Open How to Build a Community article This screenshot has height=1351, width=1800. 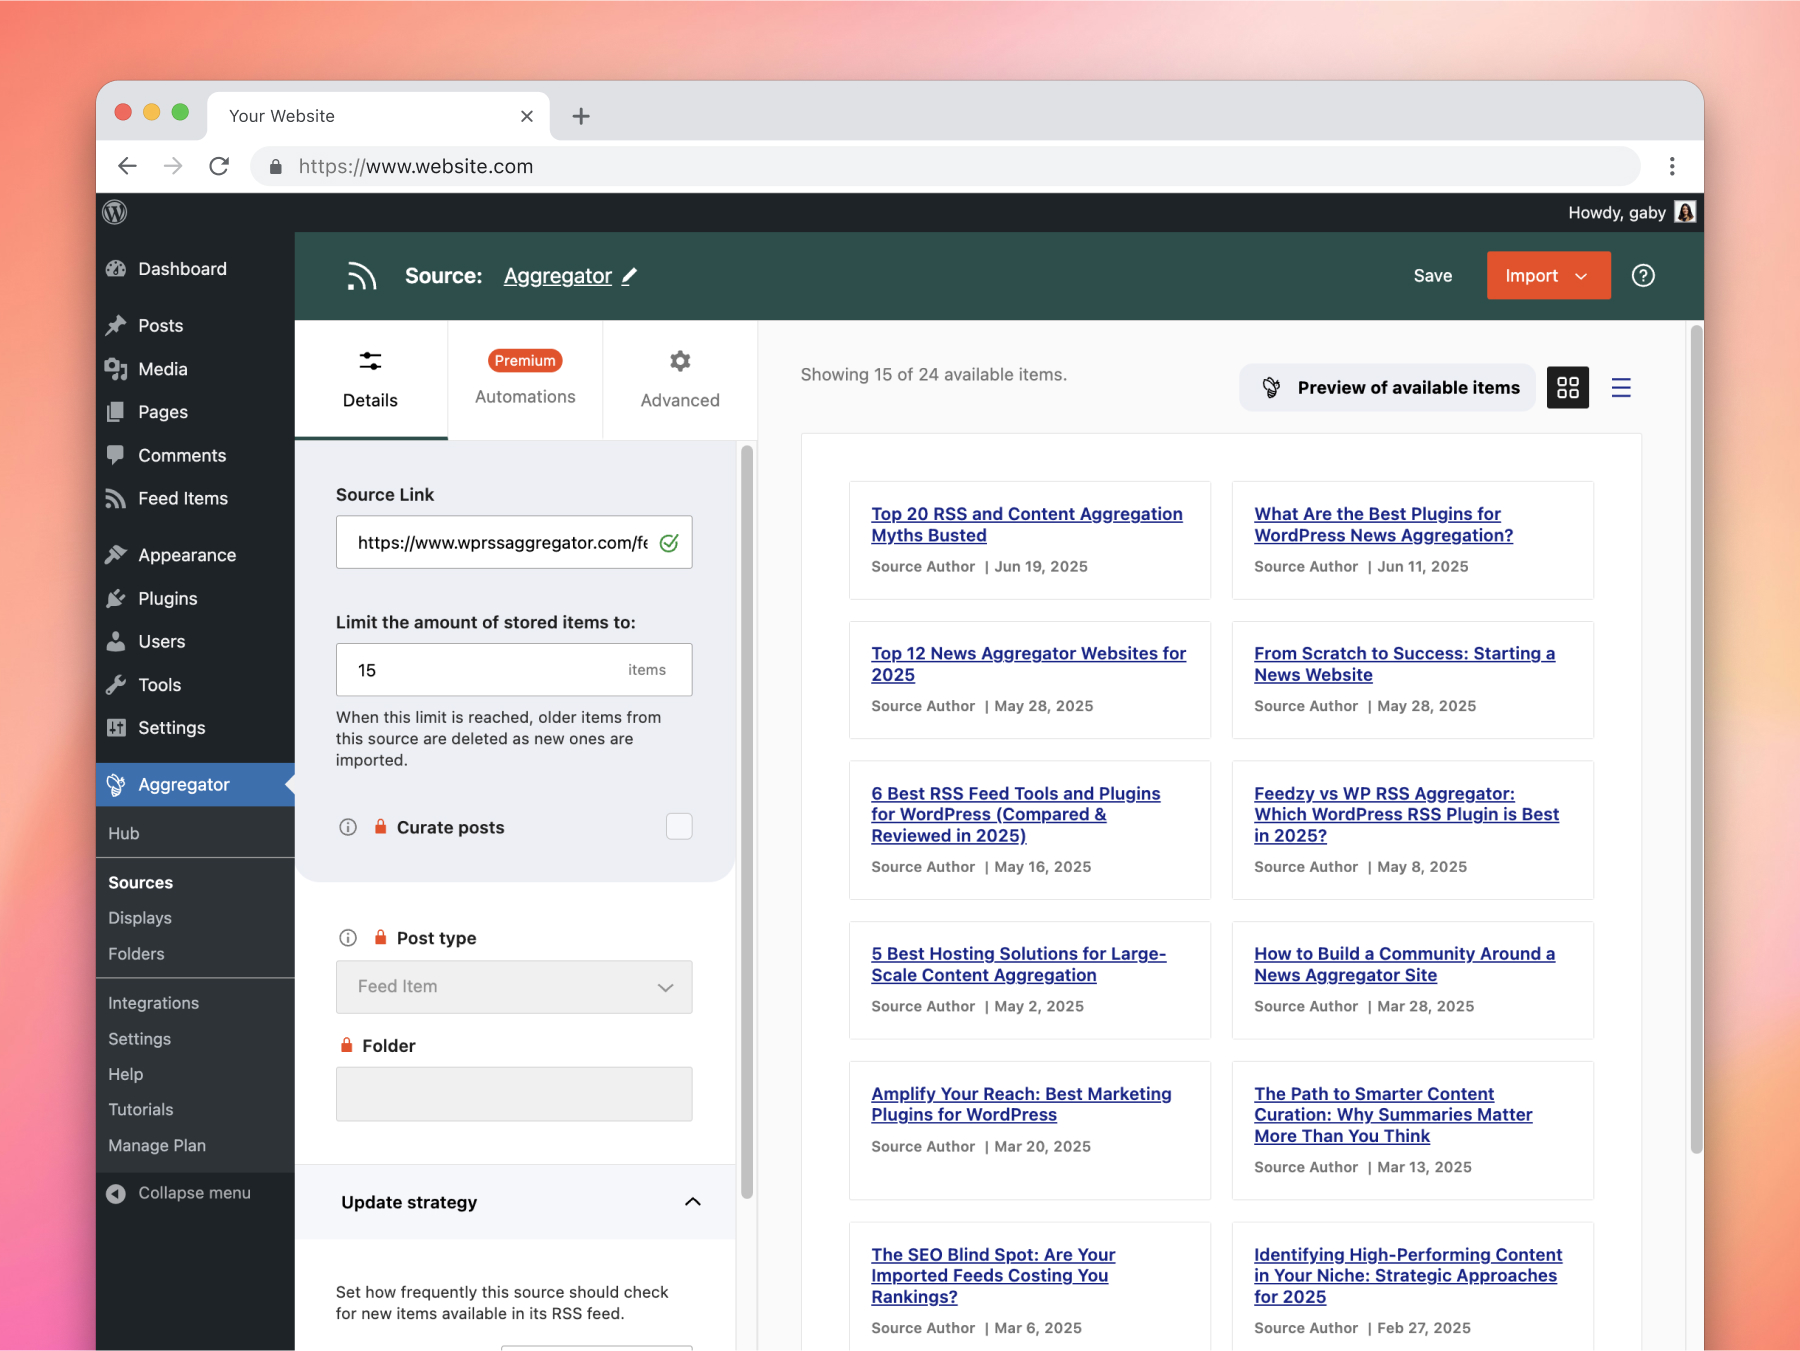(1404, 964)
